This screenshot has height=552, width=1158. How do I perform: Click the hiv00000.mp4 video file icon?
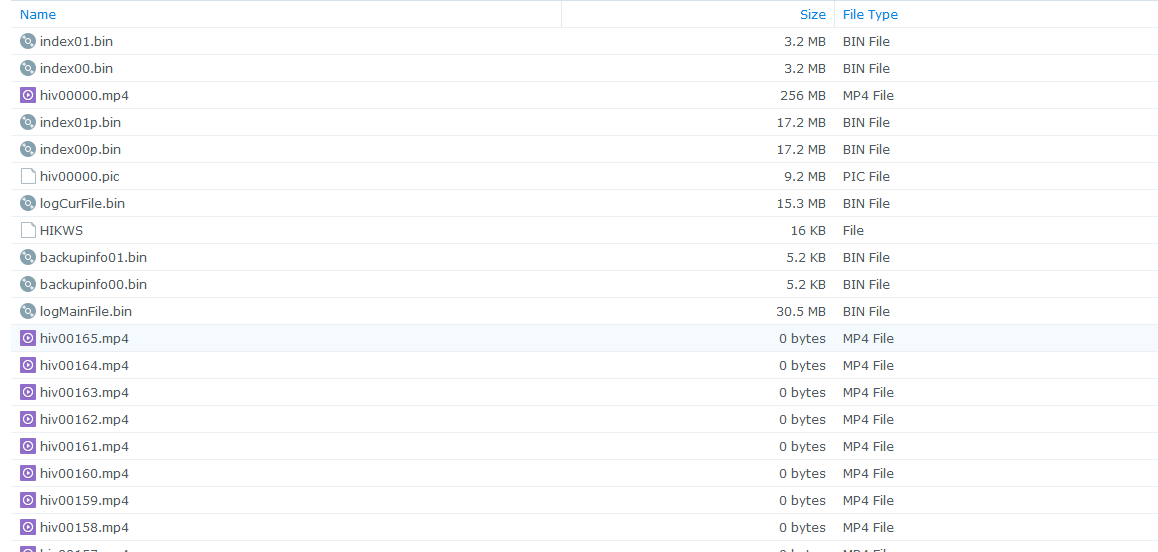tap(28, 96)
